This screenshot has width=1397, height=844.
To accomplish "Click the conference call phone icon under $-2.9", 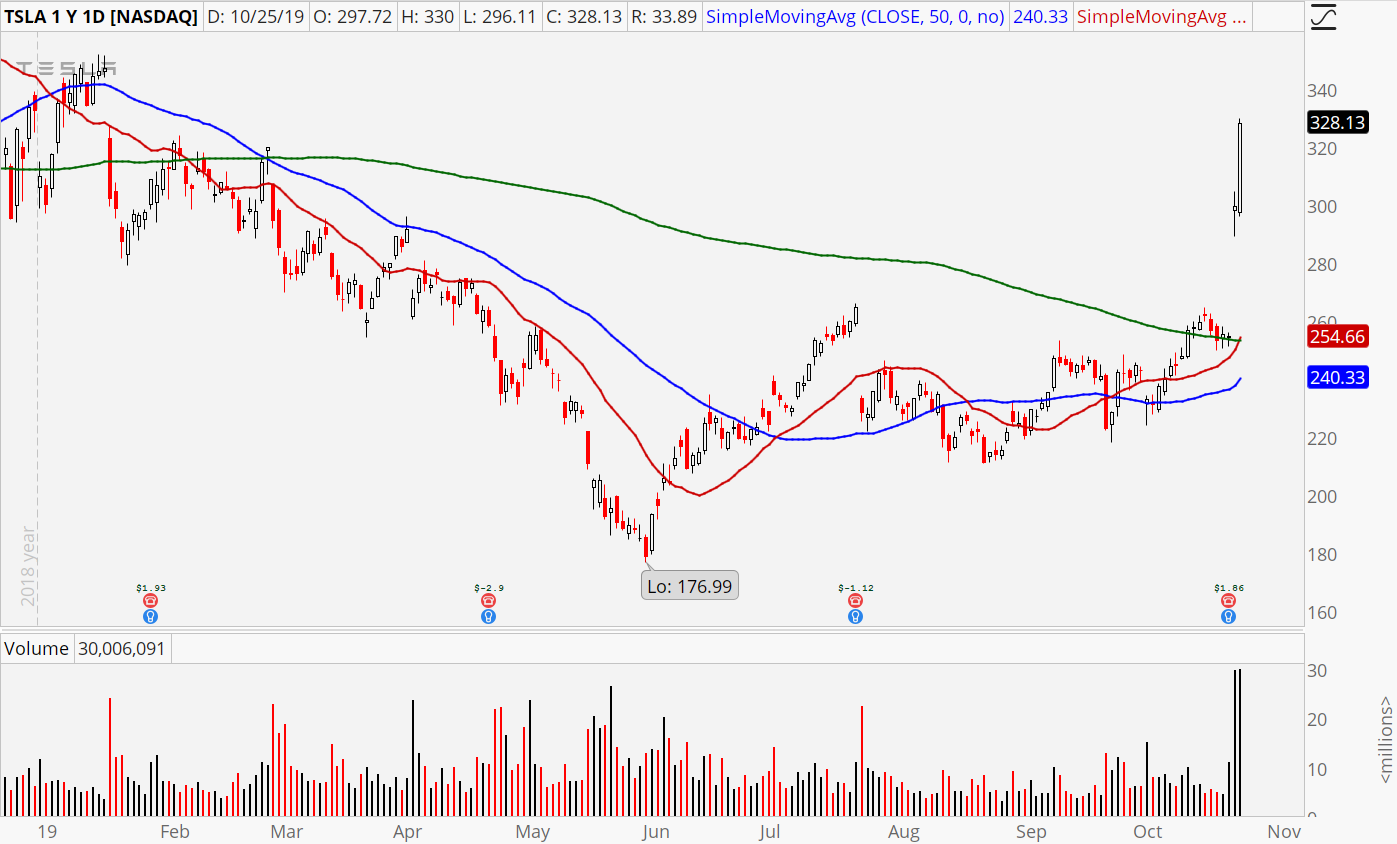I will [x=487, y=600].
